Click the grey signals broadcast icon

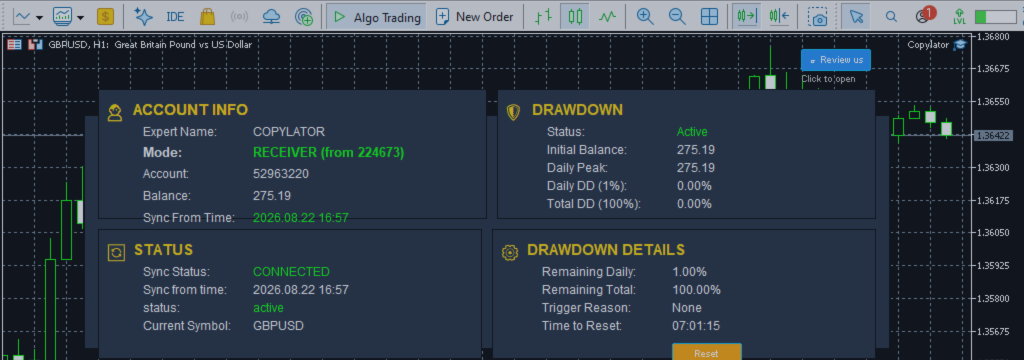(x=240, y=16)
